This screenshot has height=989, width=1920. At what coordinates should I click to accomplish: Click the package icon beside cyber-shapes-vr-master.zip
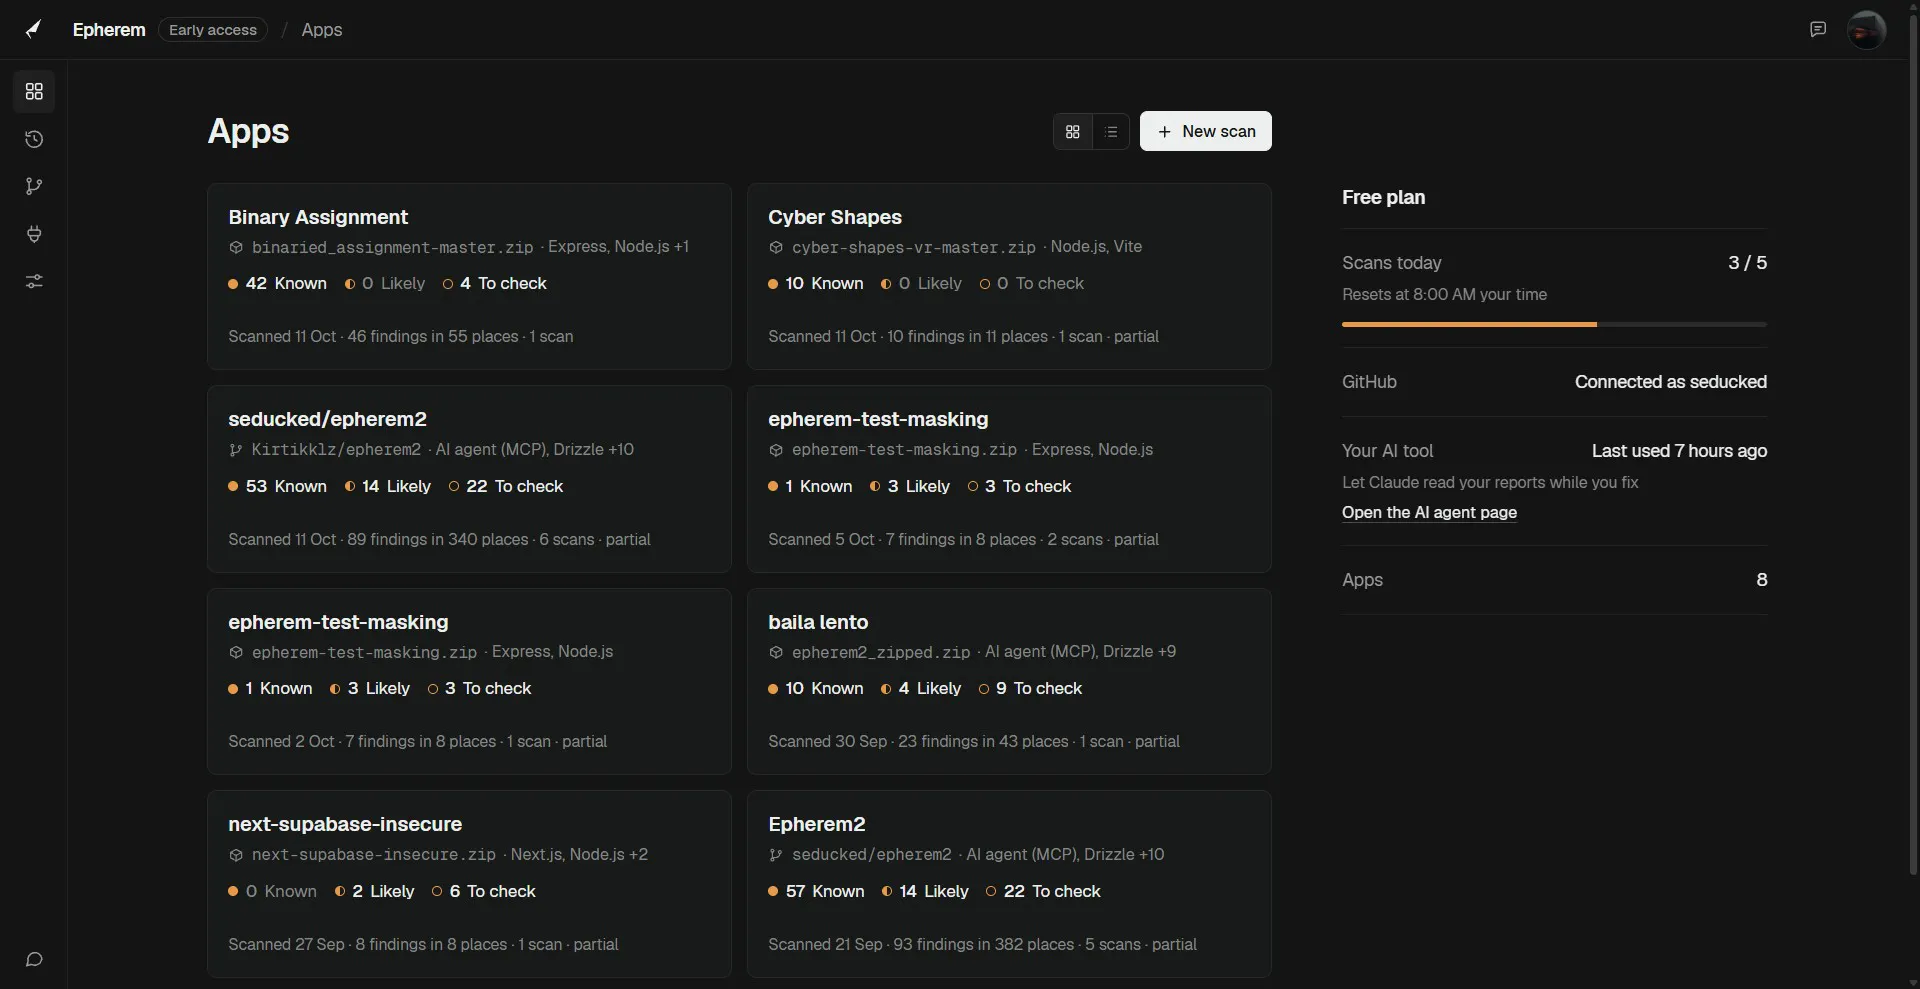coord(776,247)
